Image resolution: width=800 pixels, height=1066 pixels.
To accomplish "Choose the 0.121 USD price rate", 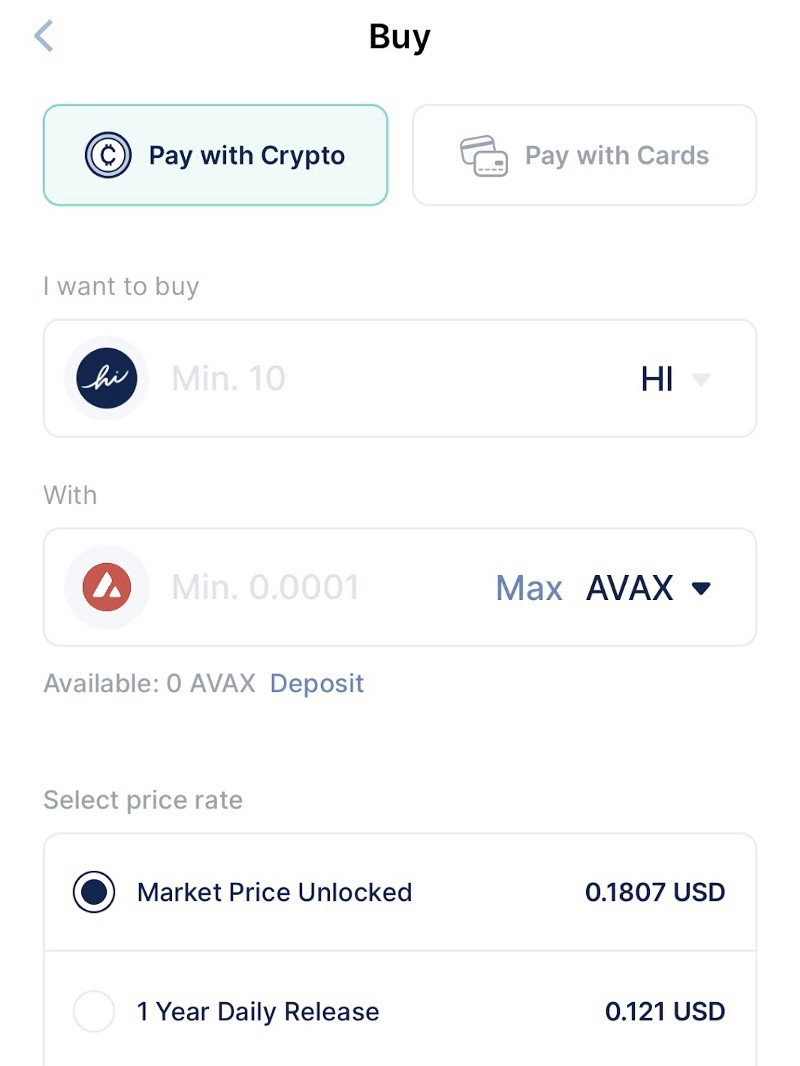I will pyautogui.click(x=665, y=1012).
